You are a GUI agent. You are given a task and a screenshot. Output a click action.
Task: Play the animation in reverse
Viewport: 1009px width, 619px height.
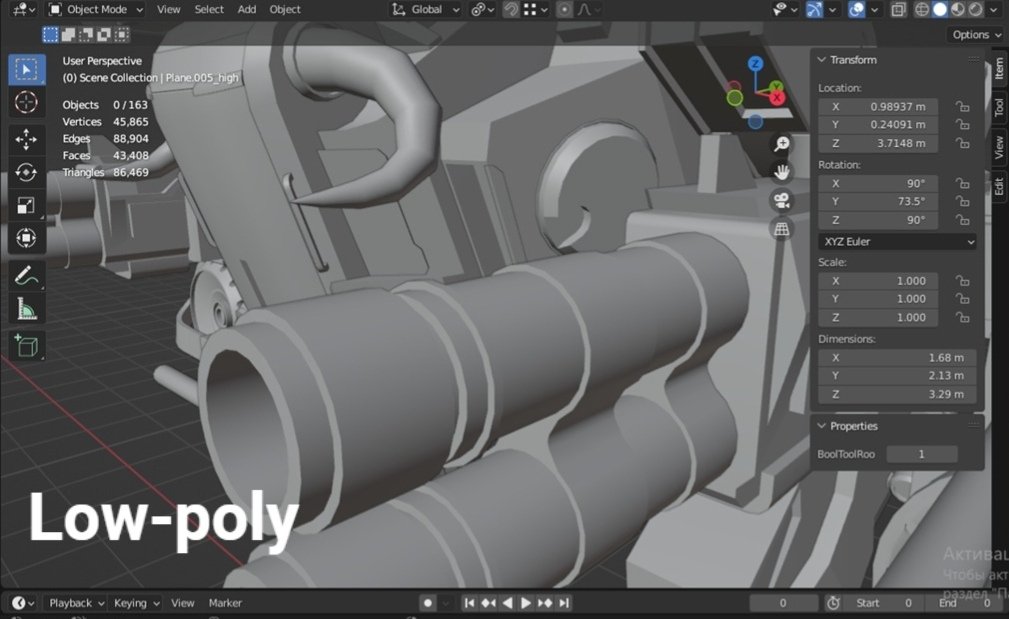(507, 603)
